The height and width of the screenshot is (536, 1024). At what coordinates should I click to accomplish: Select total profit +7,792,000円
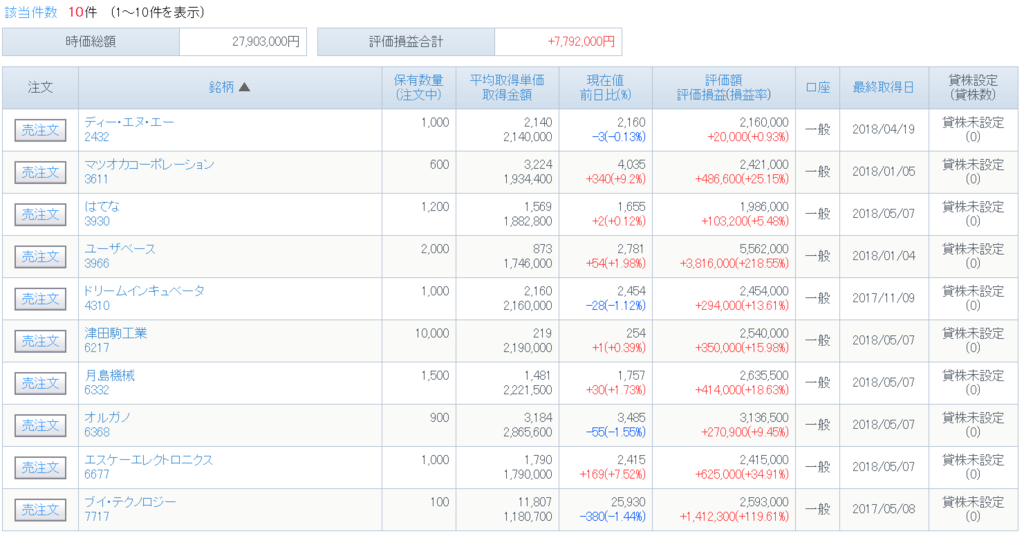click(581, 42)
